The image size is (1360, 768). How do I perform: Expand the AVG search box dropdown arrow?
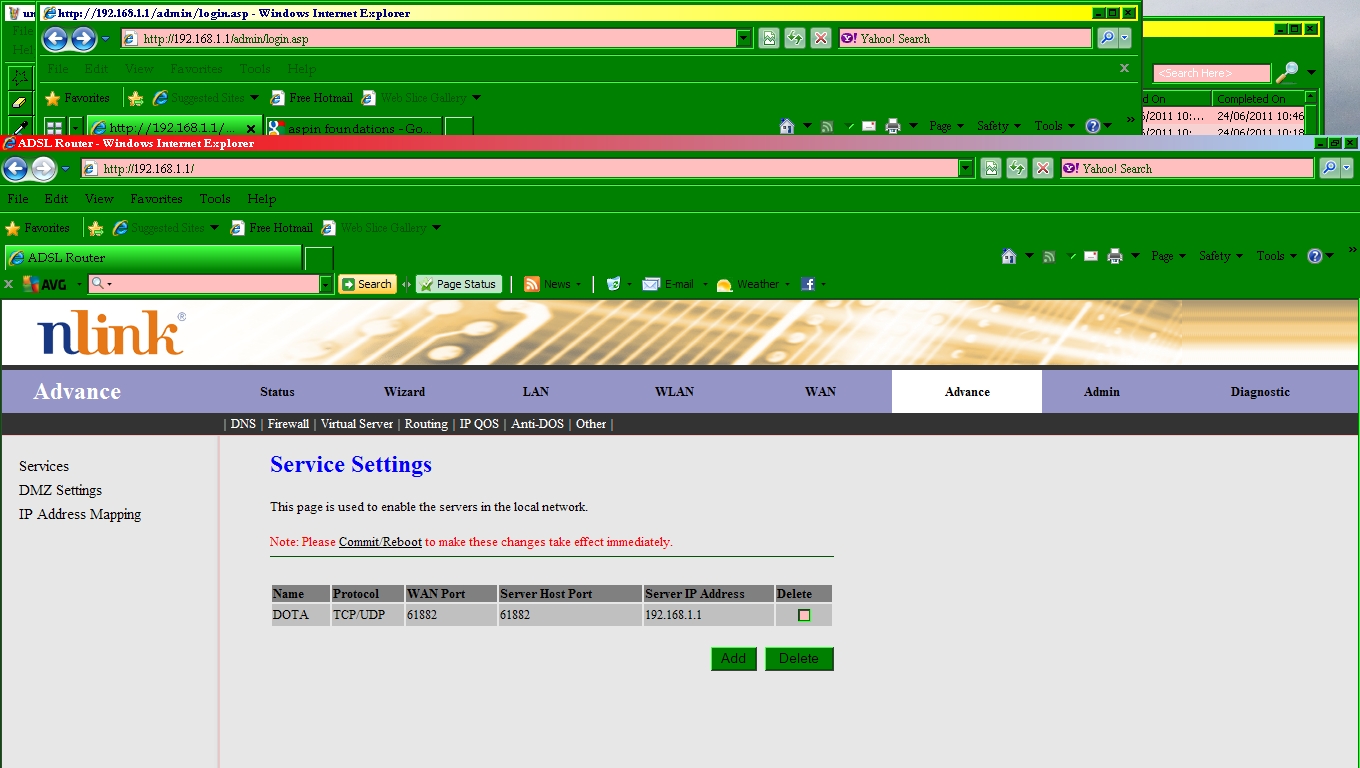point(325,284)
